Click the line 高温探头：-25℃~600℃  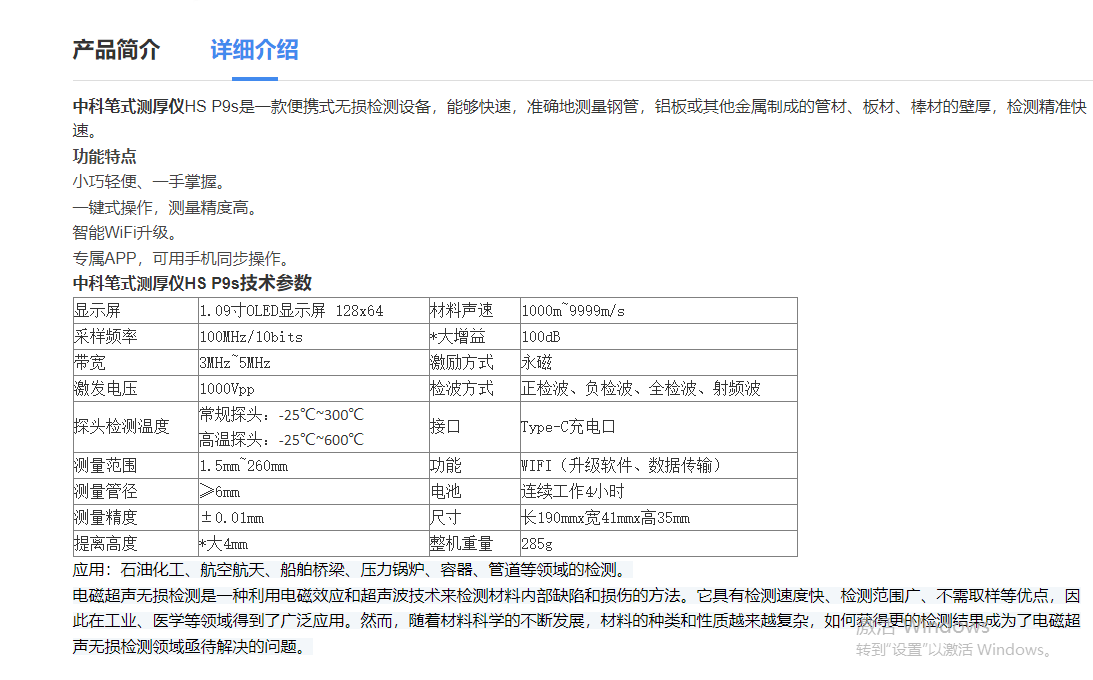pos(281,440)
